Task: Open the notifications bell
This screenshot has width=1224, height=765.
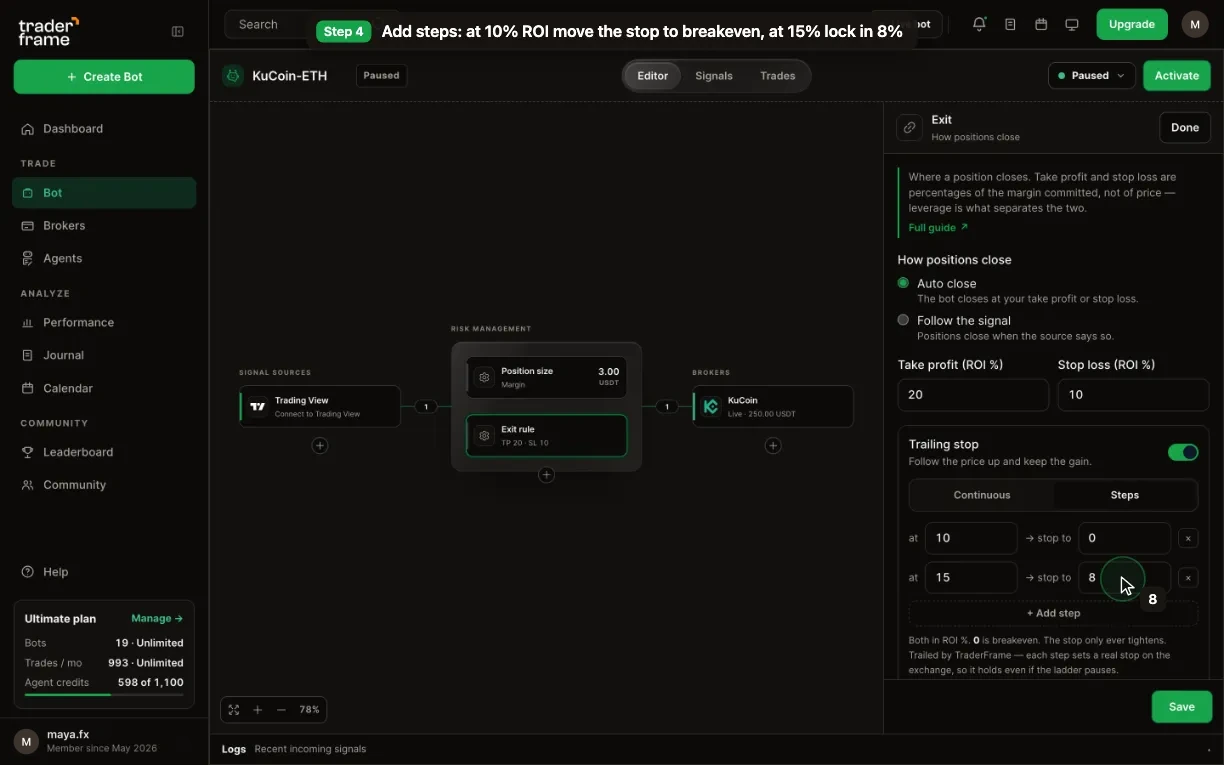Action: 979,24
